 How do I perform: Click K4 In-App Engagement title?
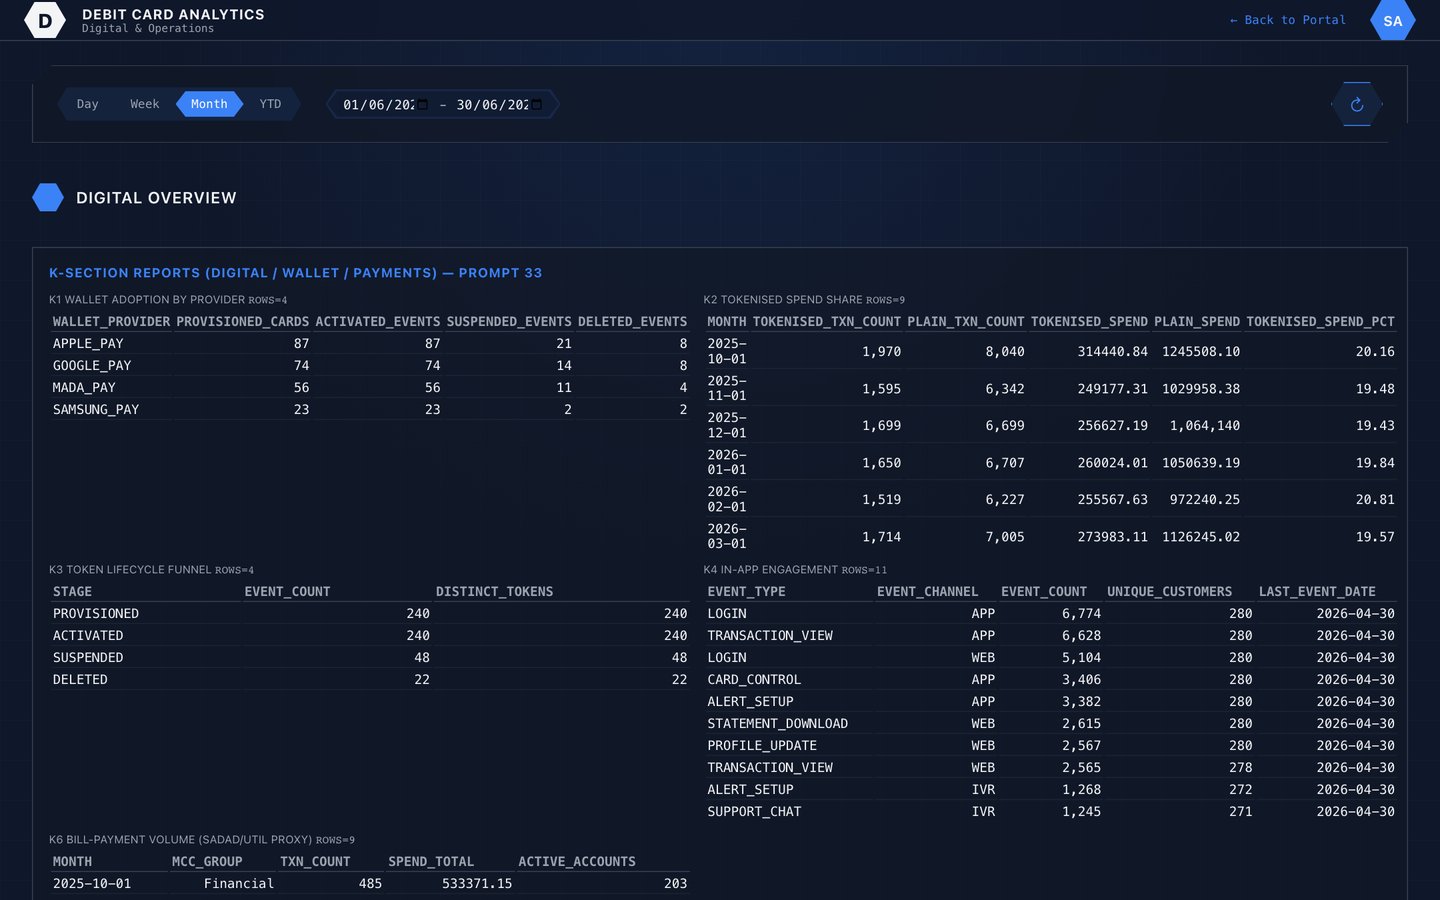(x=795, y=570)
